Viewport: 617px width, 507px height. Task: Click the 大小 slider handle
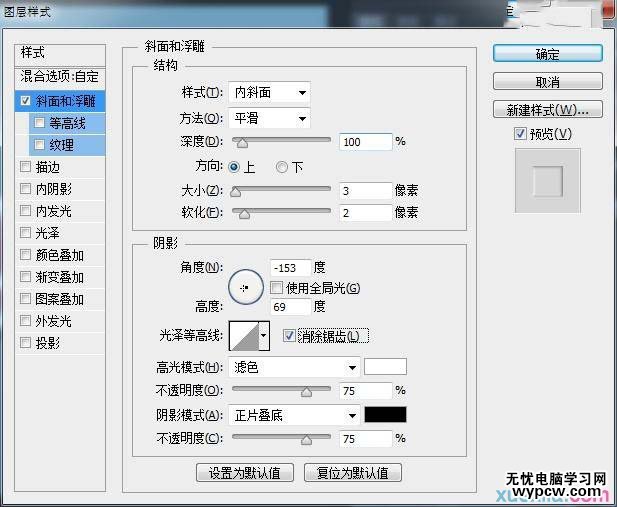[235, 192]
